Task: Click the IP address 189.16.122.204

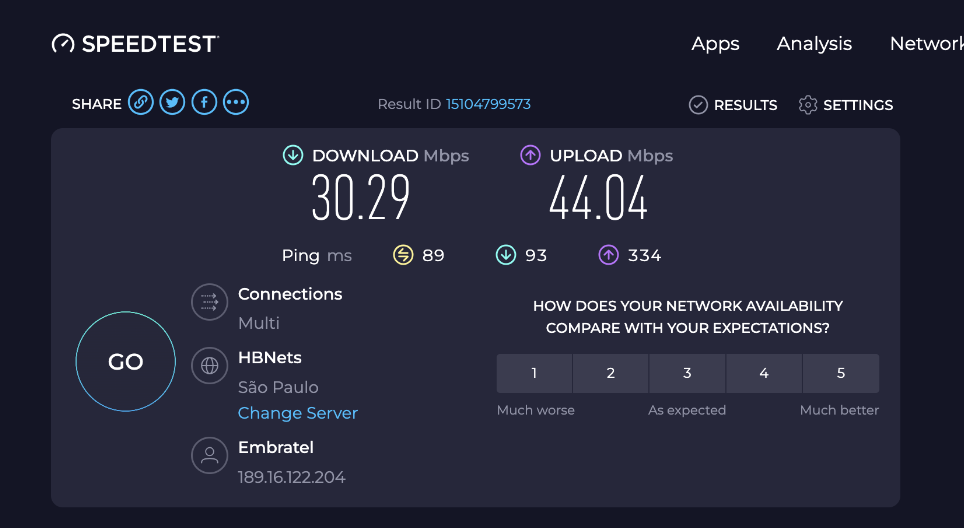Action: tap(291, 477)
